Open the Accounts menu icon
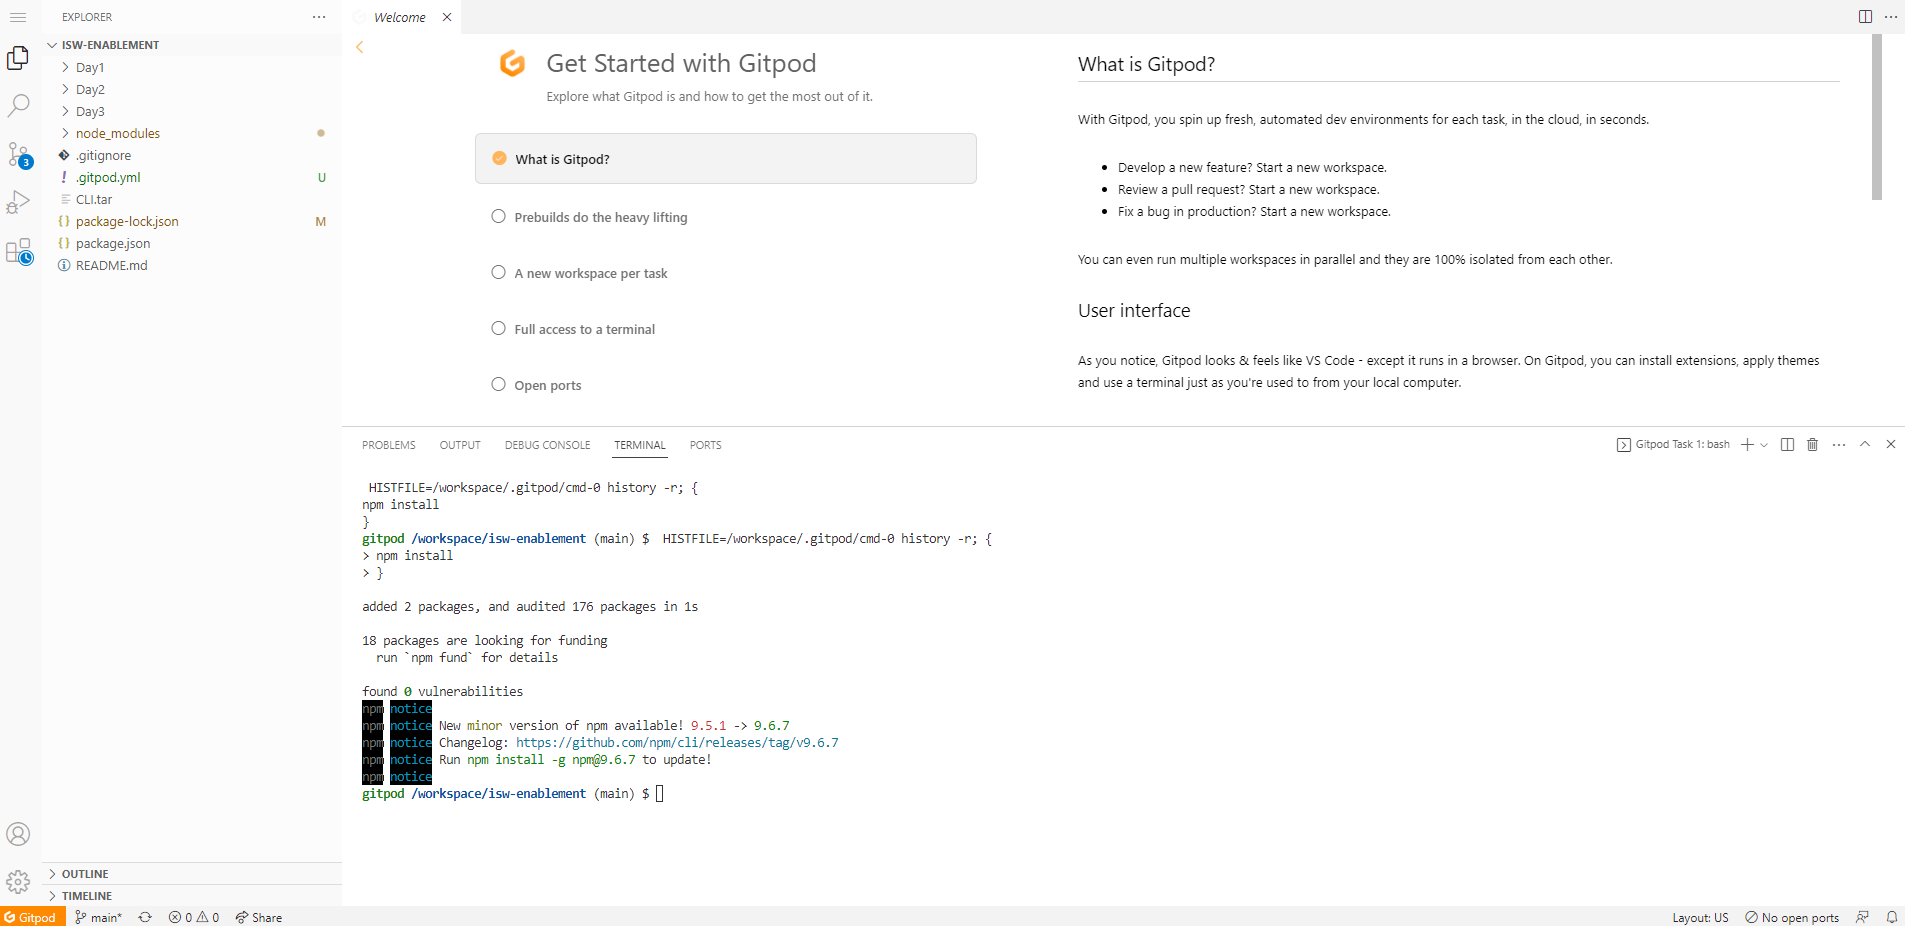Screen dimensions: 1905x926 point(18,834)
